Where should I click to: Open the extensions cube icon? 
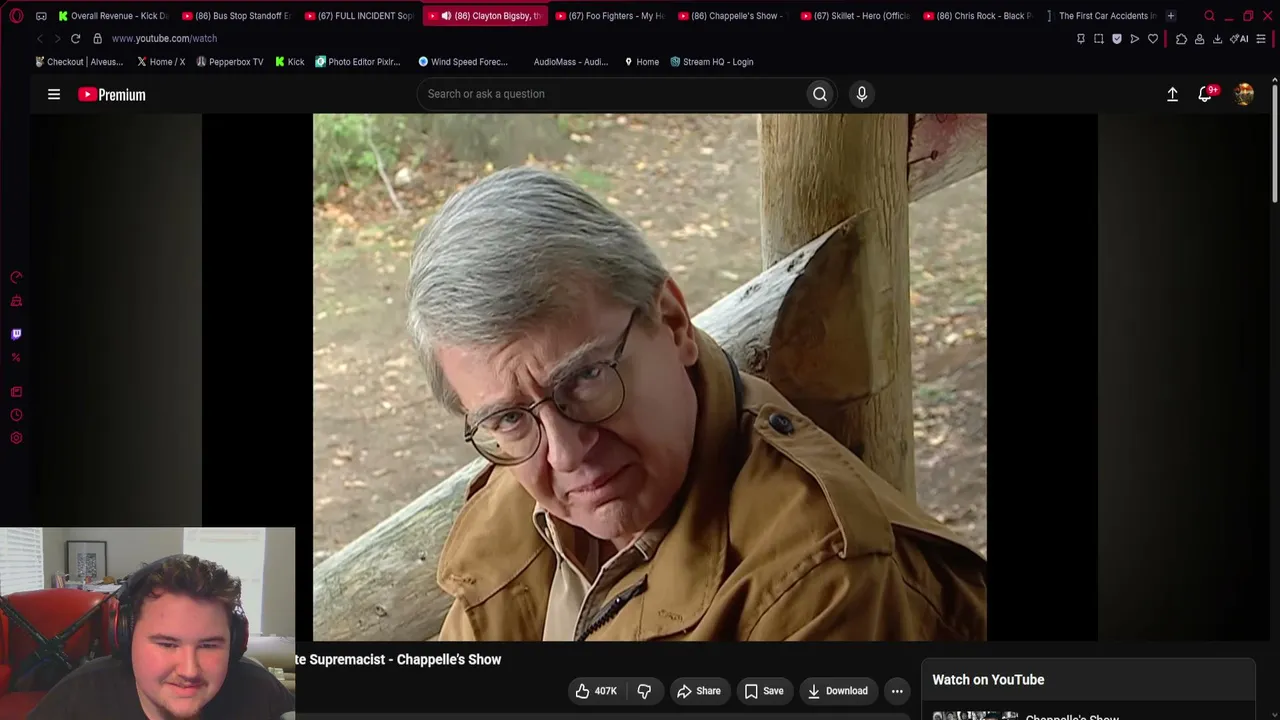pos(1181,39)
